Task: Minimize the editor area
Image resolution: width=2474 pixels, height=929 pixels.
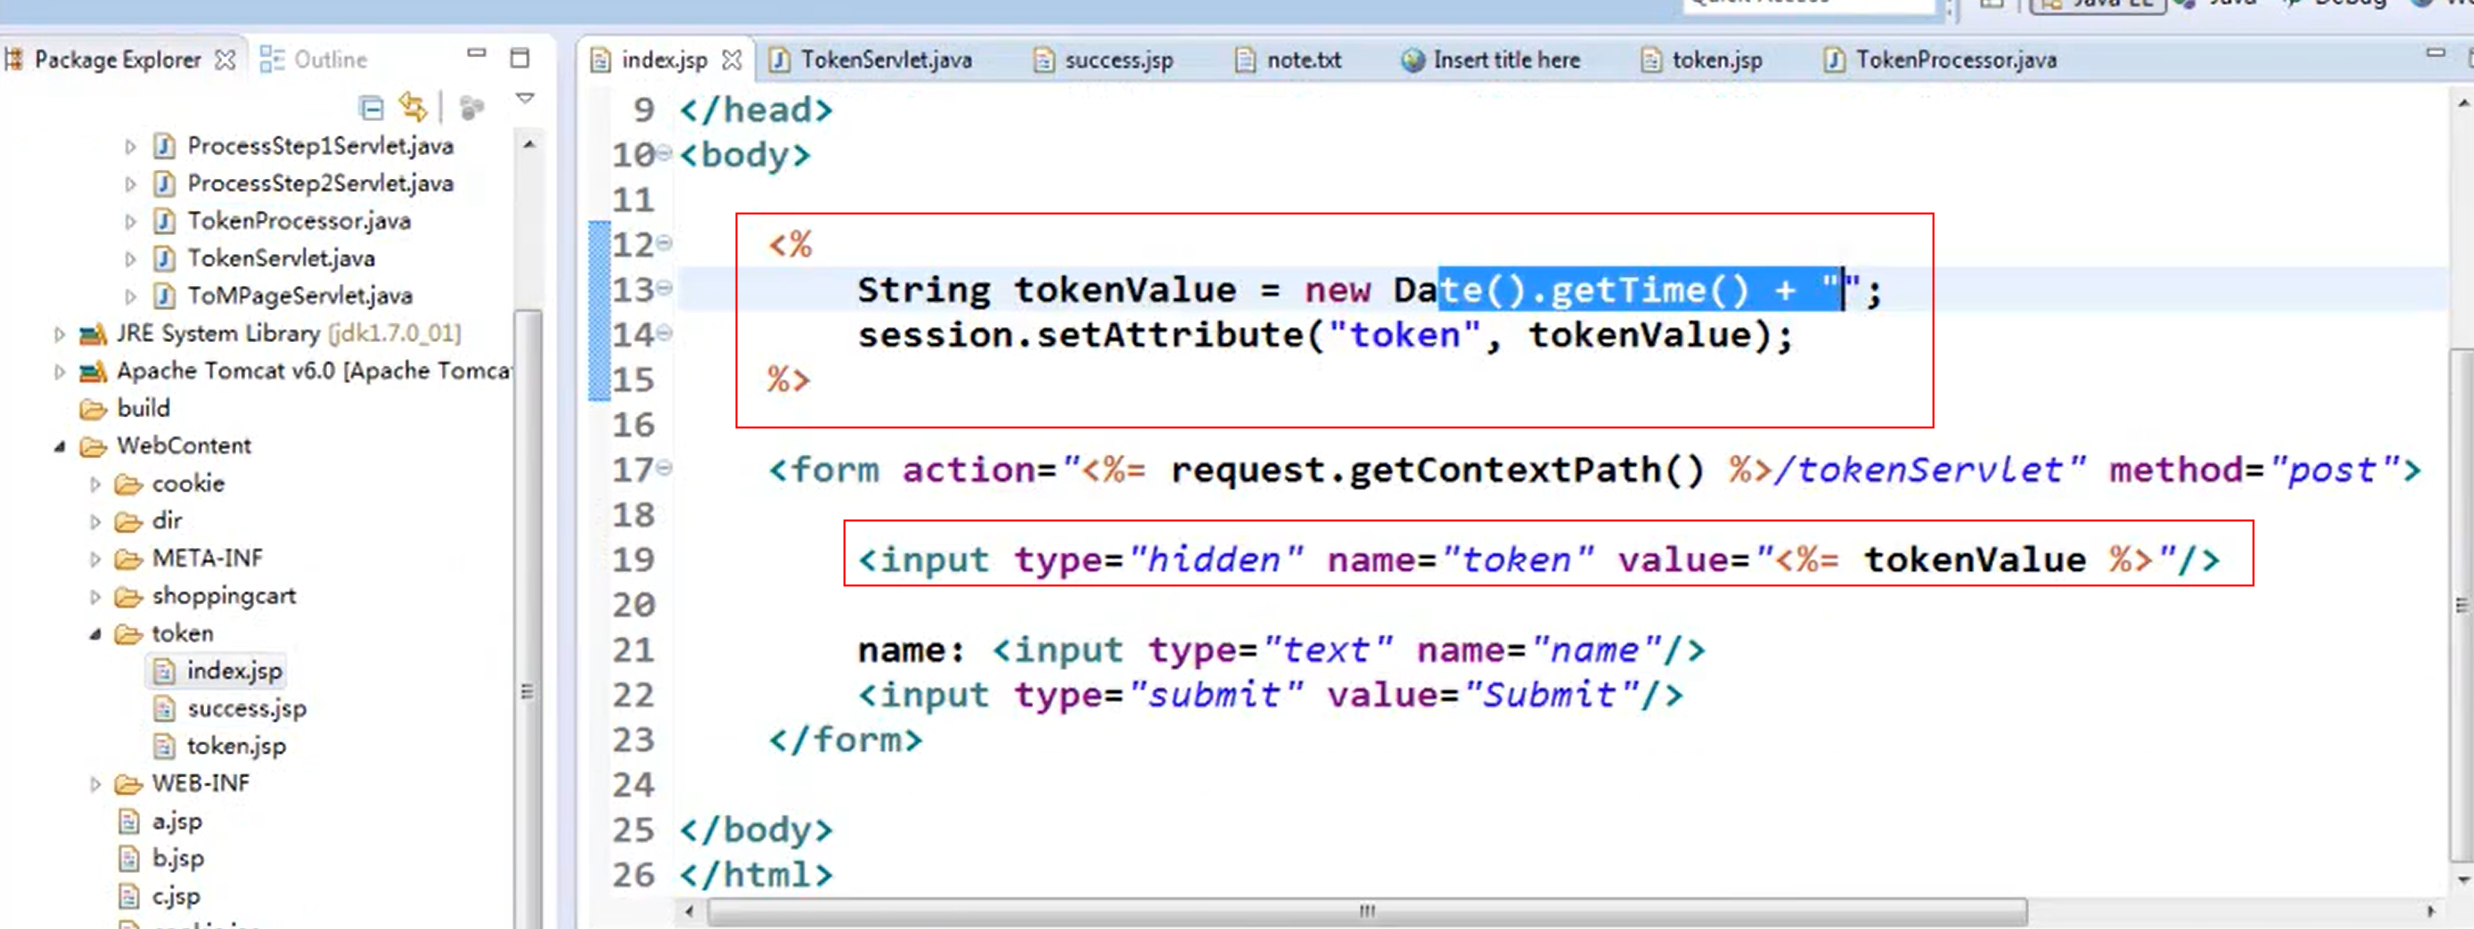Action: pyautogui.click(x=2435, y=53)
